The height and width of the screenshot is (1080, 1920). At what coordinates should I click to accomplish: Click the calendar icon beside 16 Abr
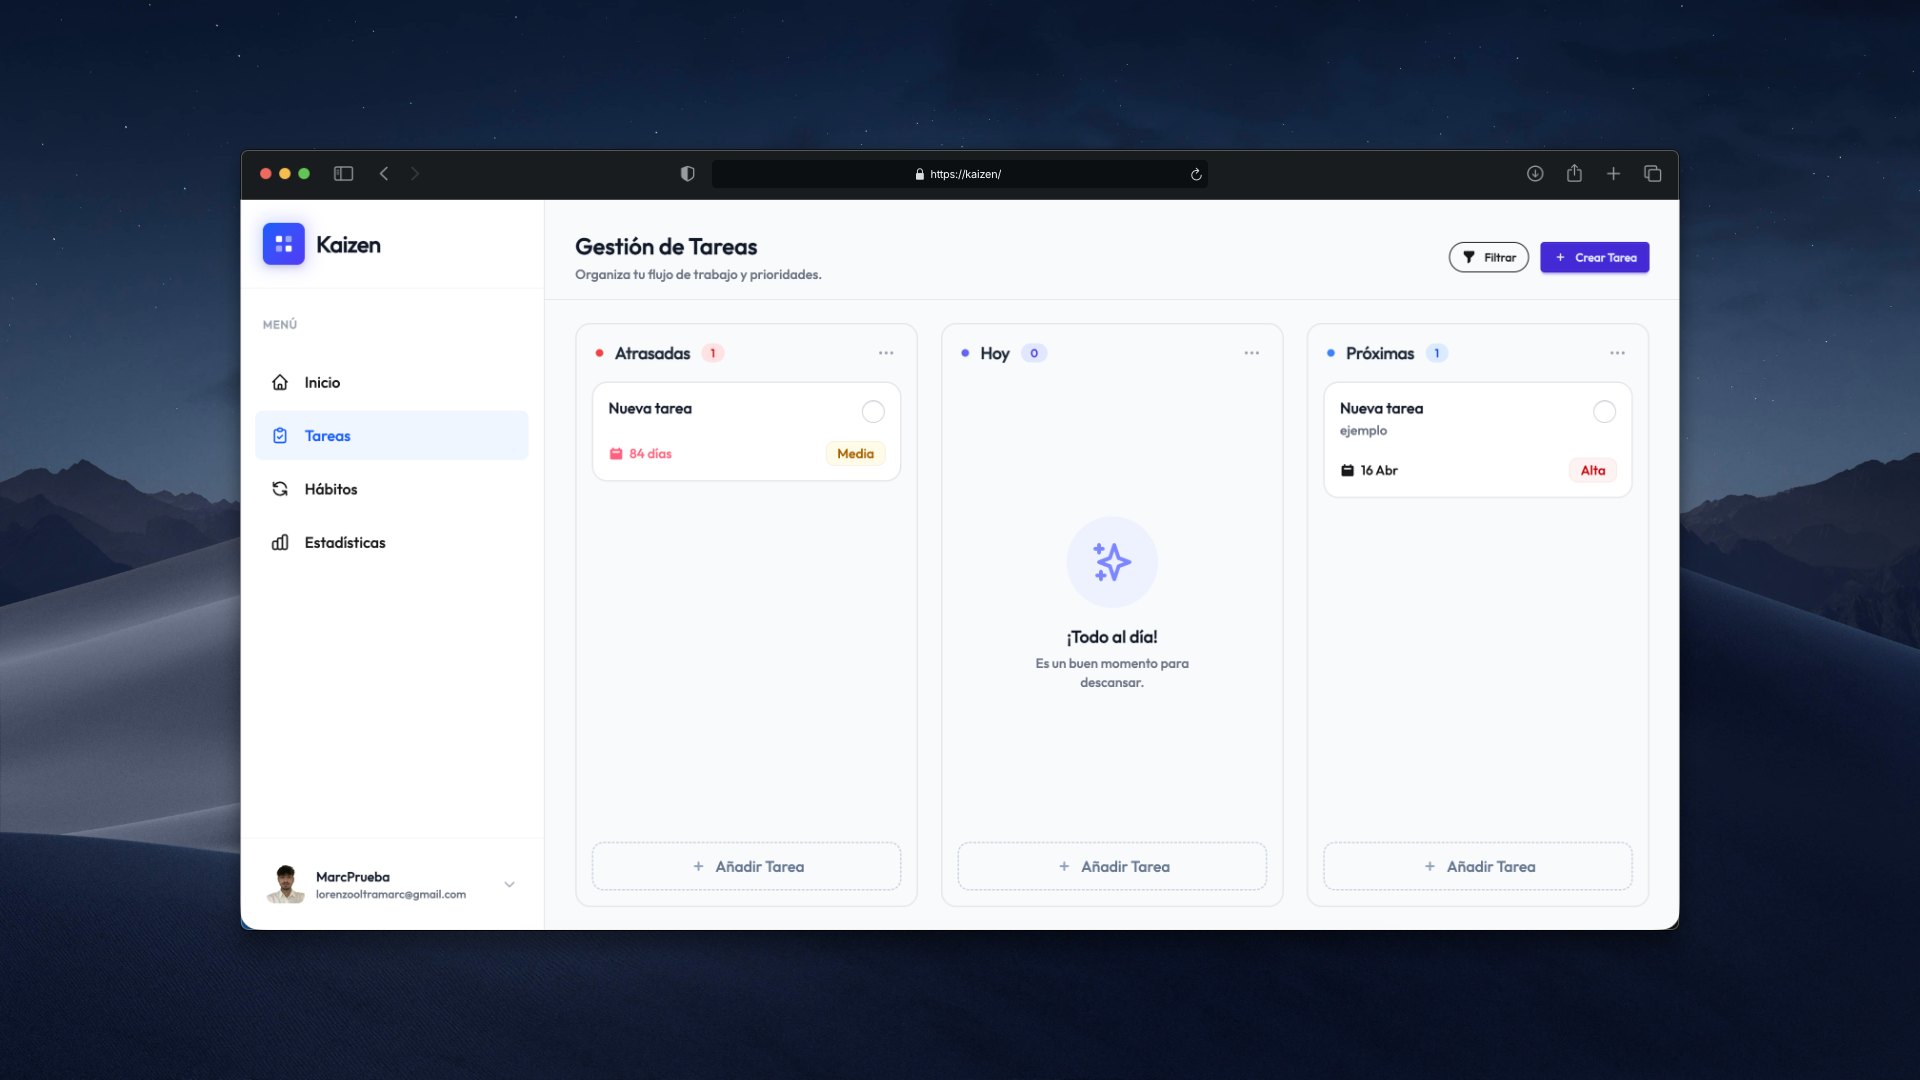pos(1347,470)
